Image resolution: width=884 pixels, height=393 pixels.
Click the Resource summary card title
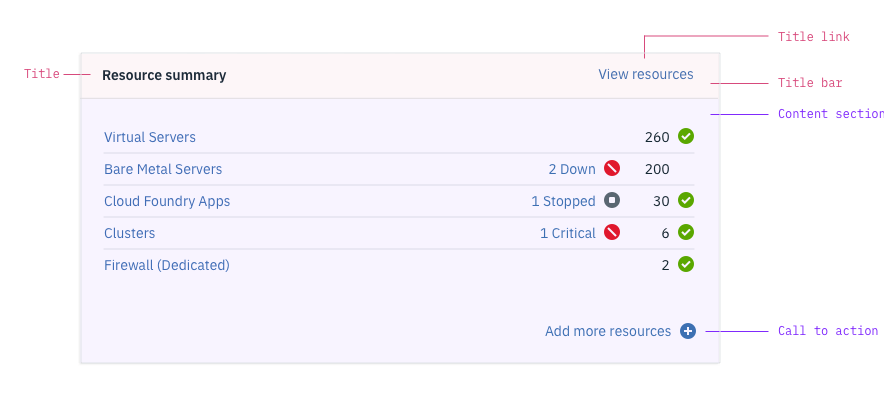click(164, 76)
